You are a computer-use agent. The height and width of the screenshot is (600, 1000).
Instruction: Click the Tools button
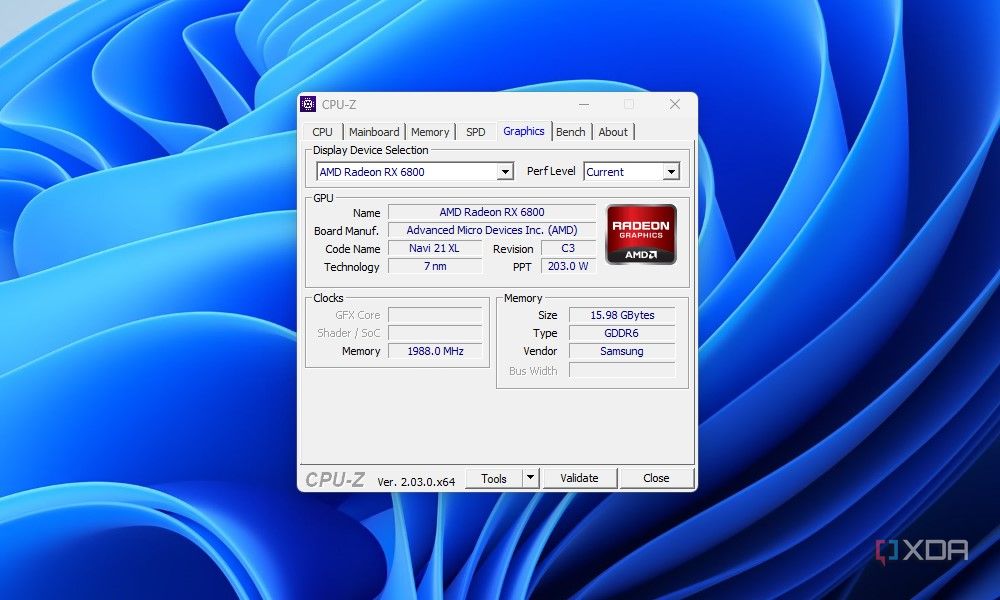(x=494, y=478)
